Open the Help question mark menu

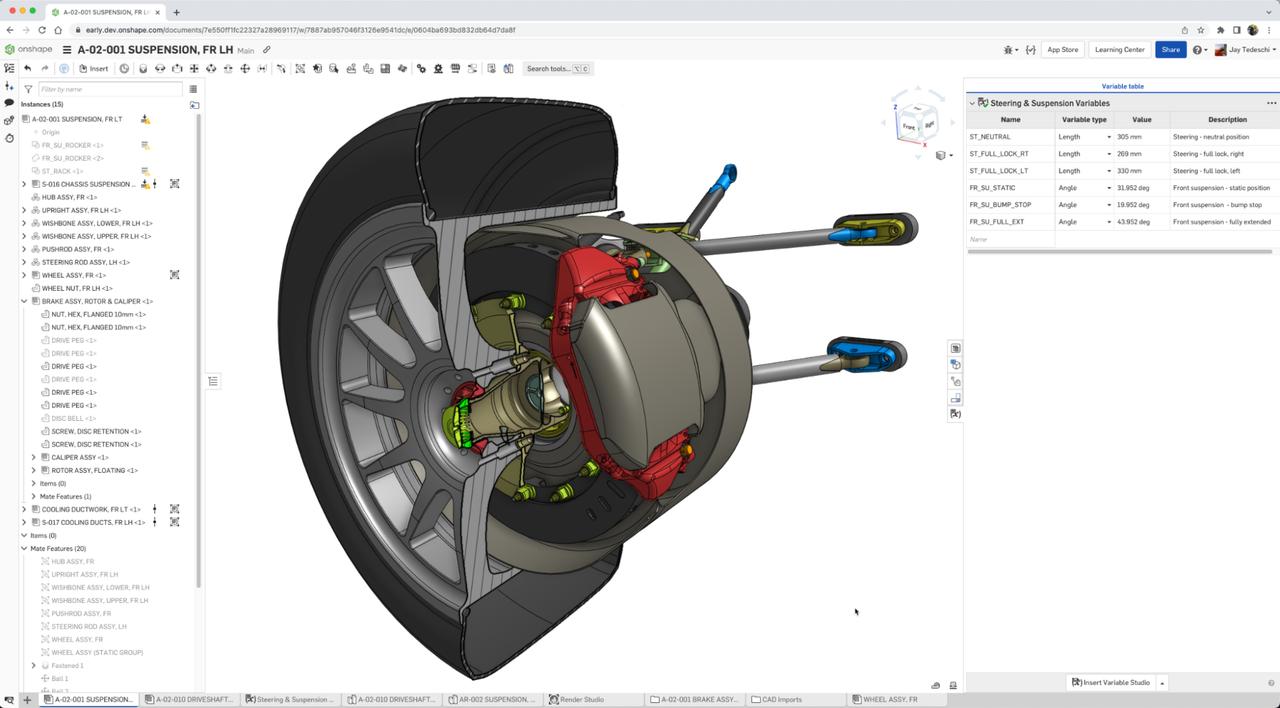pos(1197,50)
